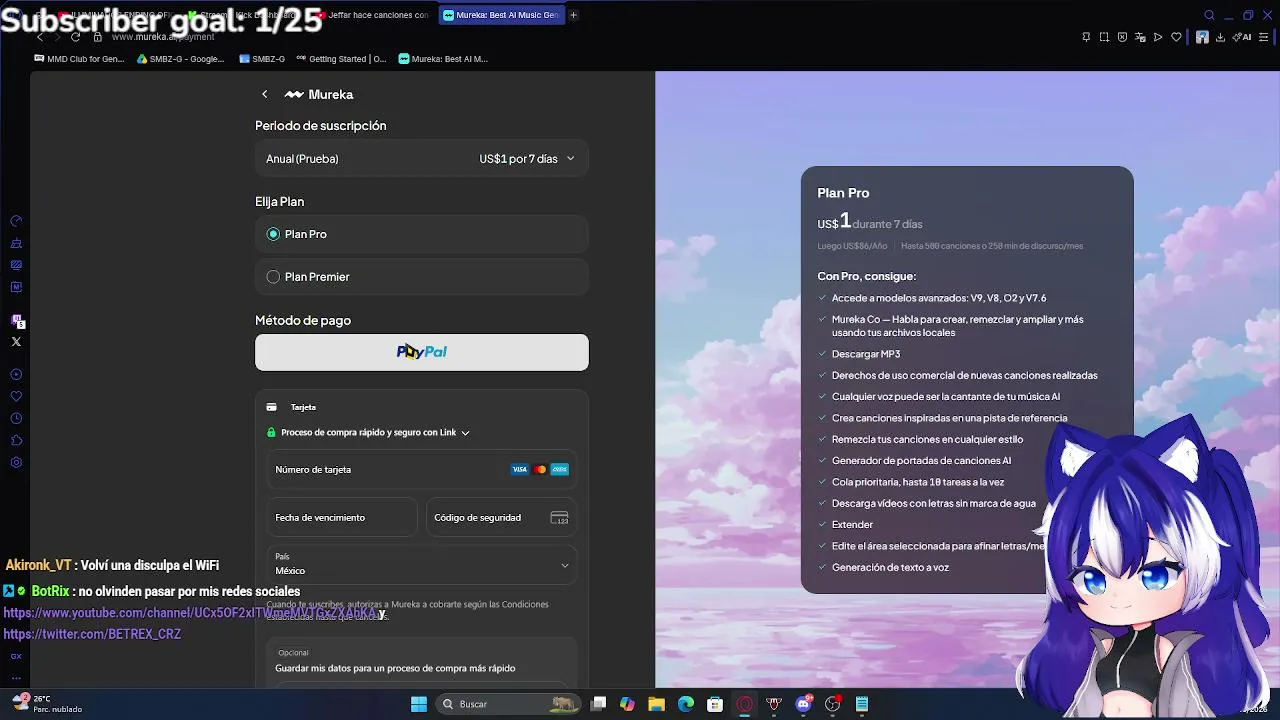Switch to the Jeffar hace canciones tab
Viewport: 1280px width, 720px height.
(372, 15)
